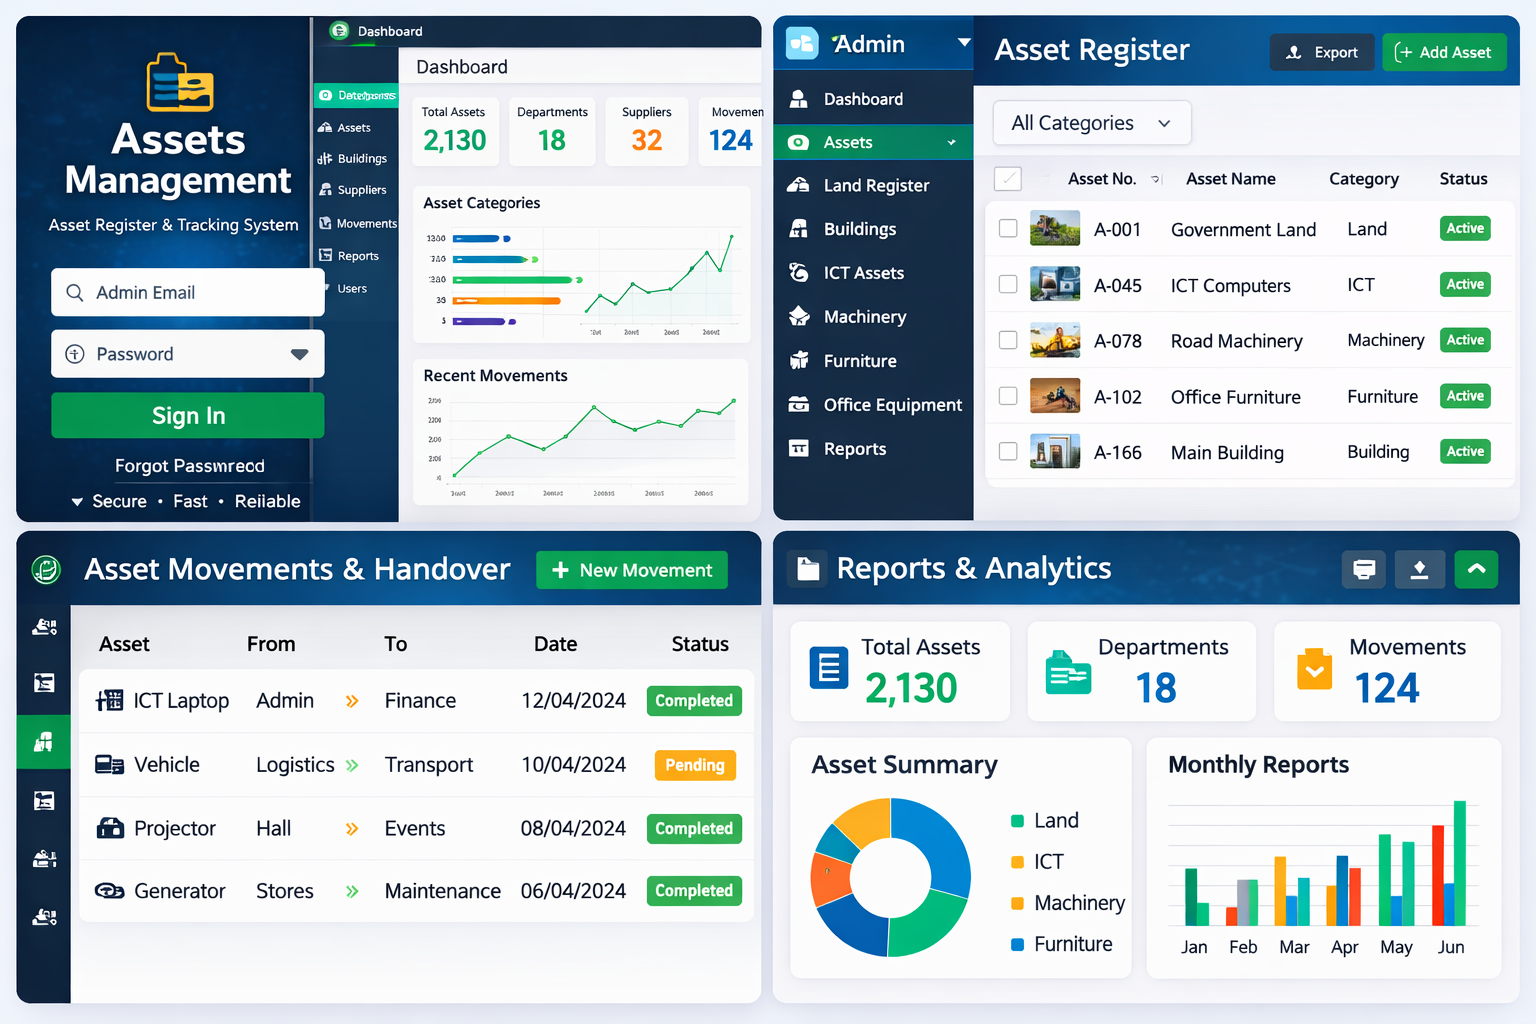The height and width of the screenshot is (1024, 1536).
Task: Select the Buildings icon in the dashboard sidebar
Action: click(x=332, y=158)
